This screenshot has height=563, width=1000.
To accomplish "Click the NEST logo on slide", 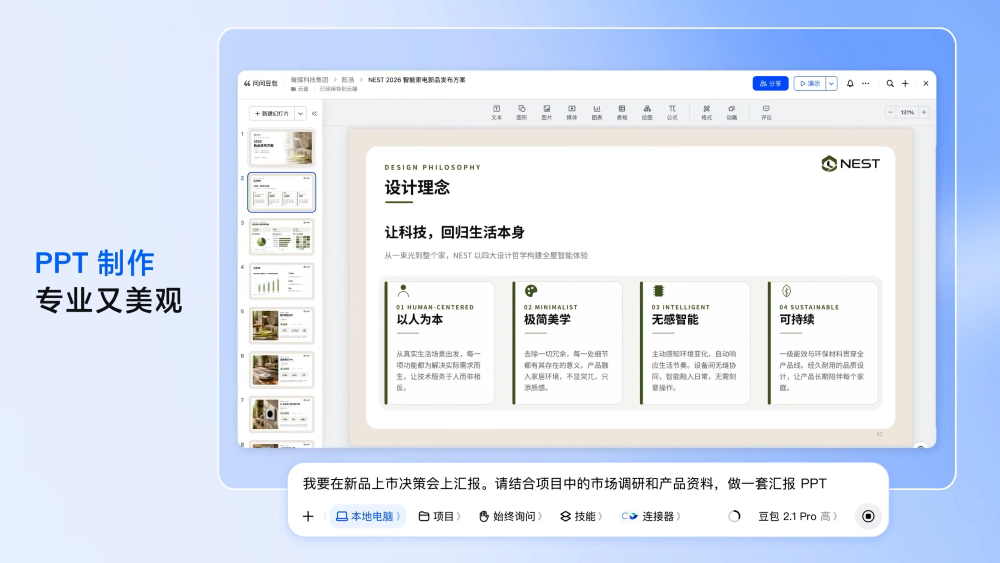I will 850,164.
